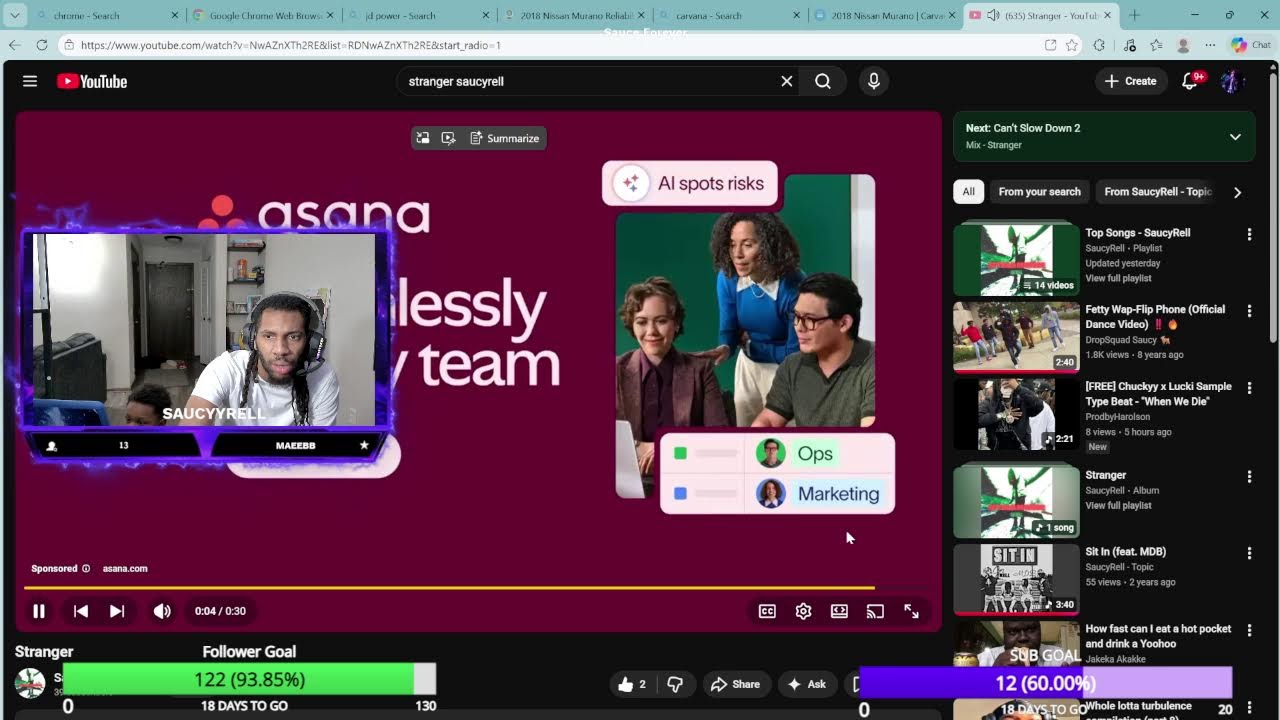This screenshot has width=1280, height=720.
Task: Open options for the hot pocket Yoohoo video
Action: [1249, 630]
